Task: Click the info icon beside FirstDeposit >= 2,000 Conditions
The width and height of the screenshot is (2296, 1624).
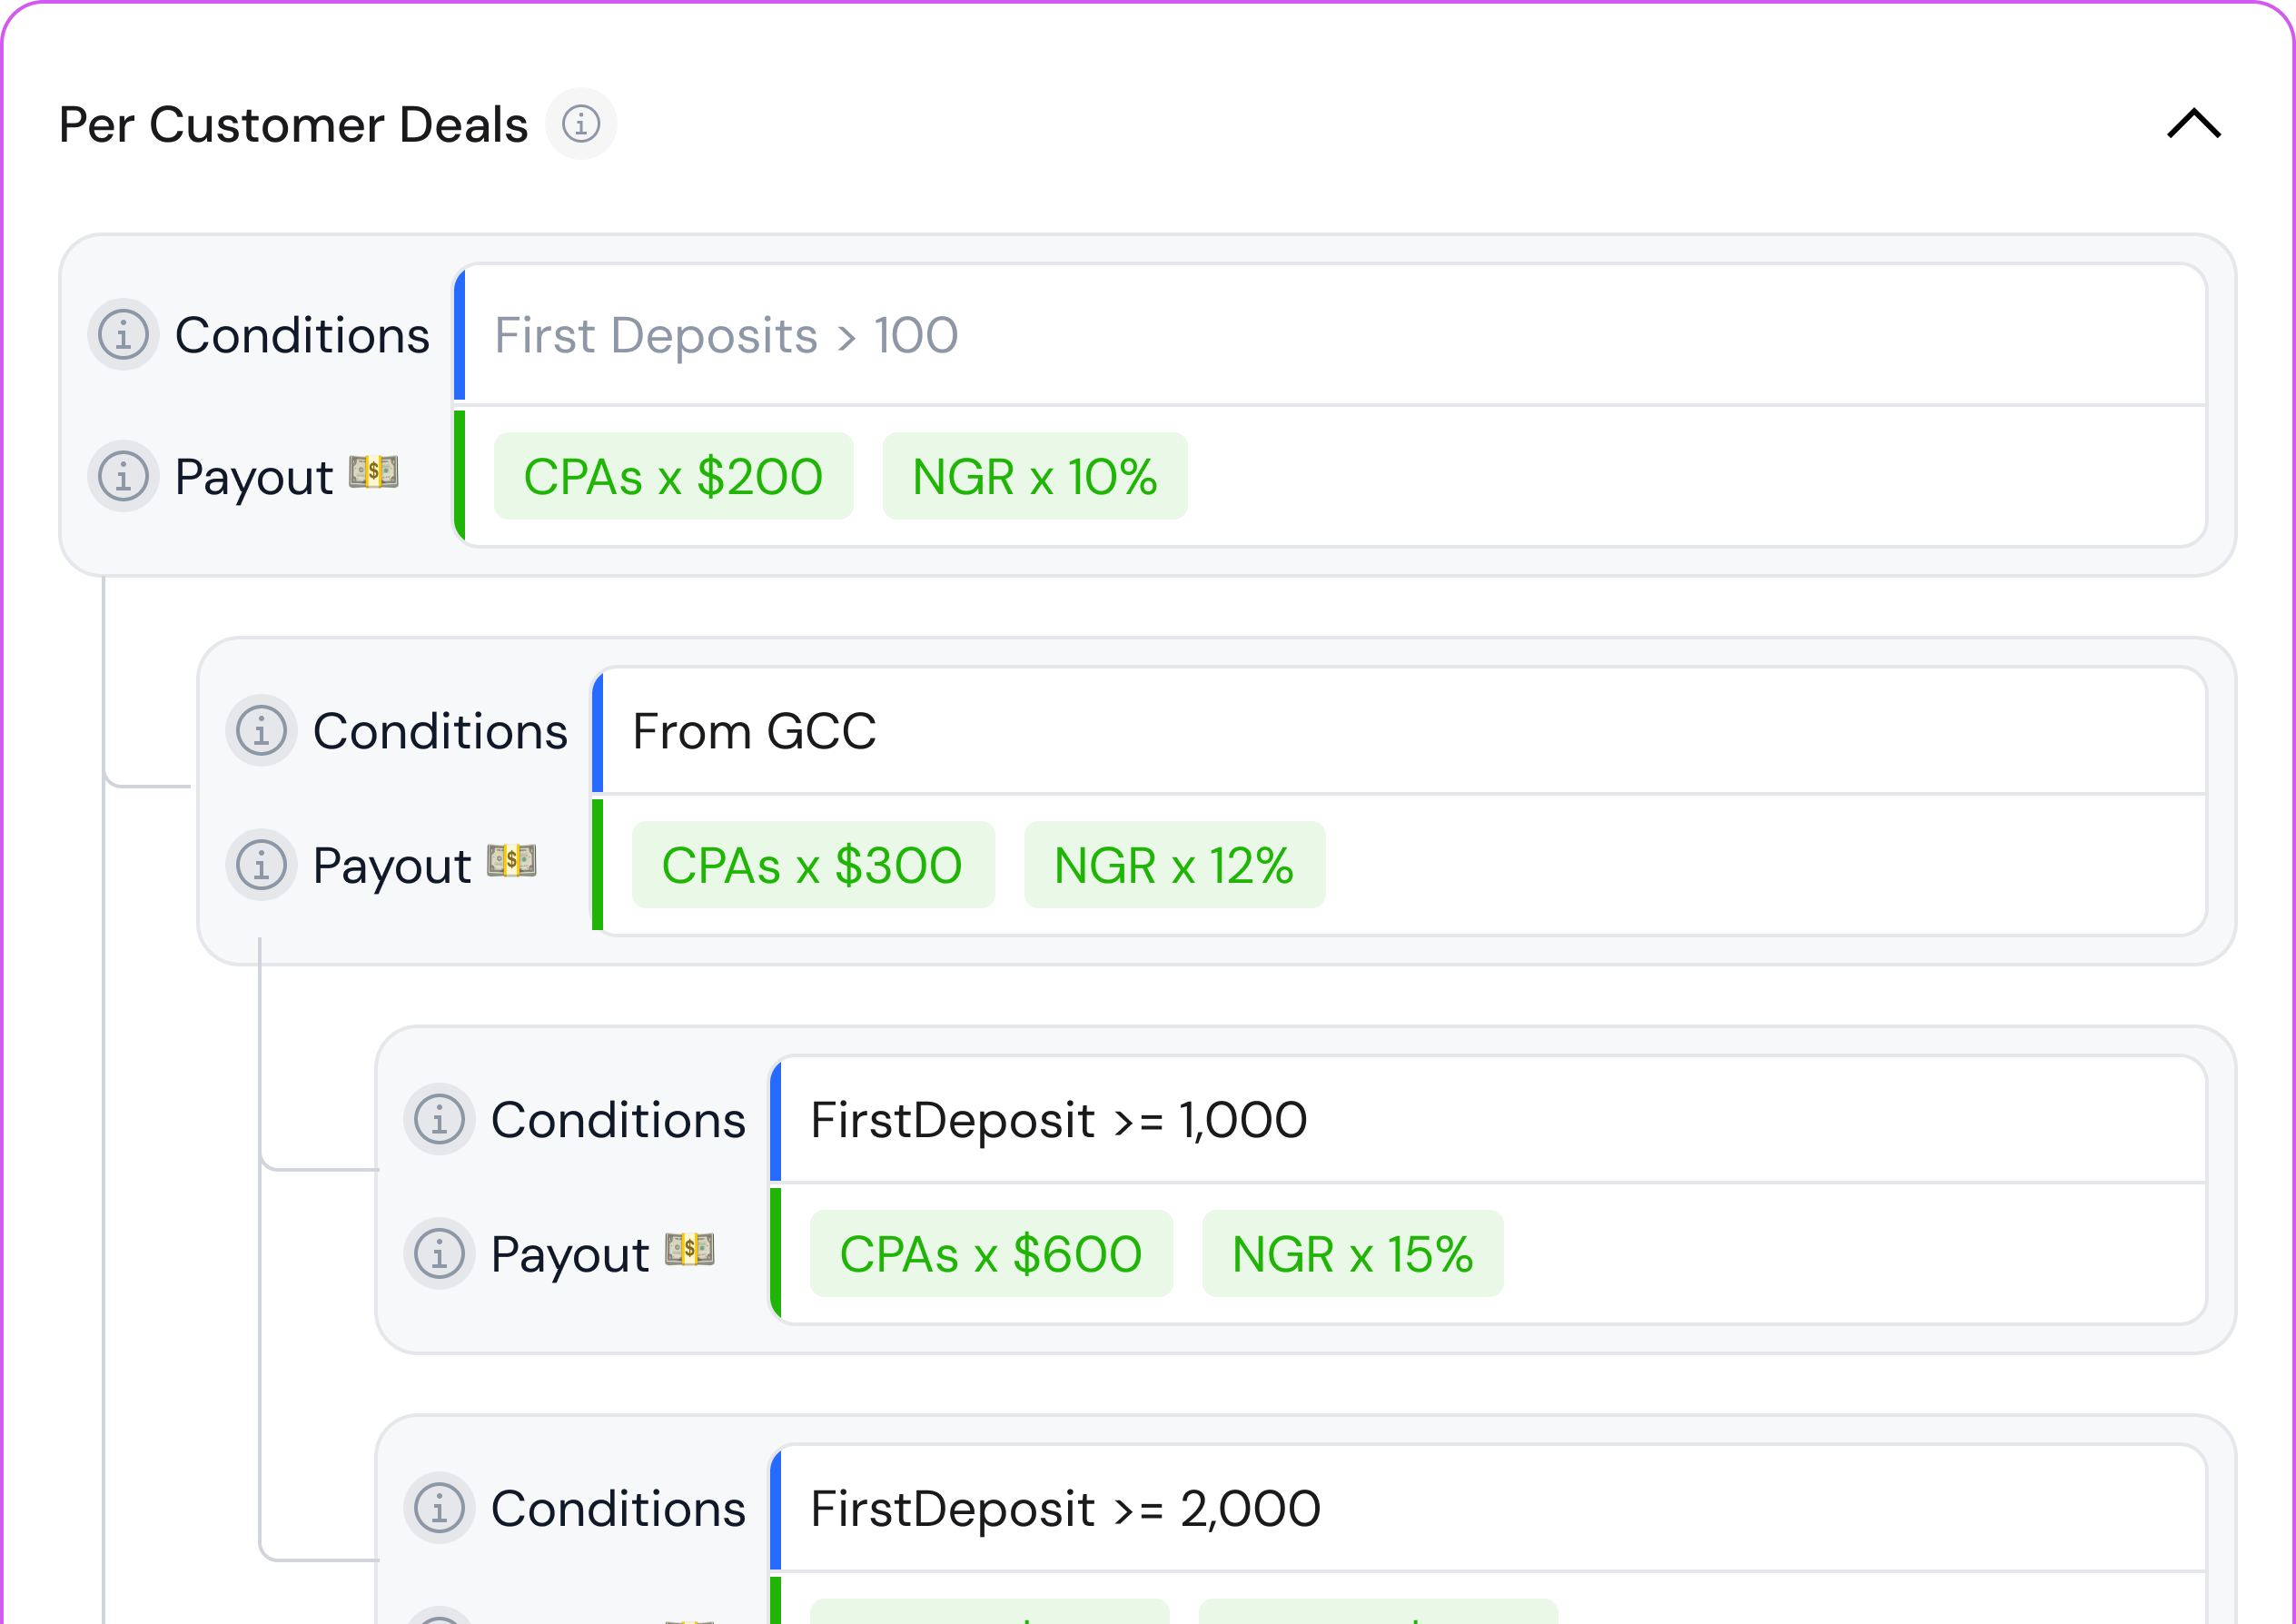Action: point(439,1508)
